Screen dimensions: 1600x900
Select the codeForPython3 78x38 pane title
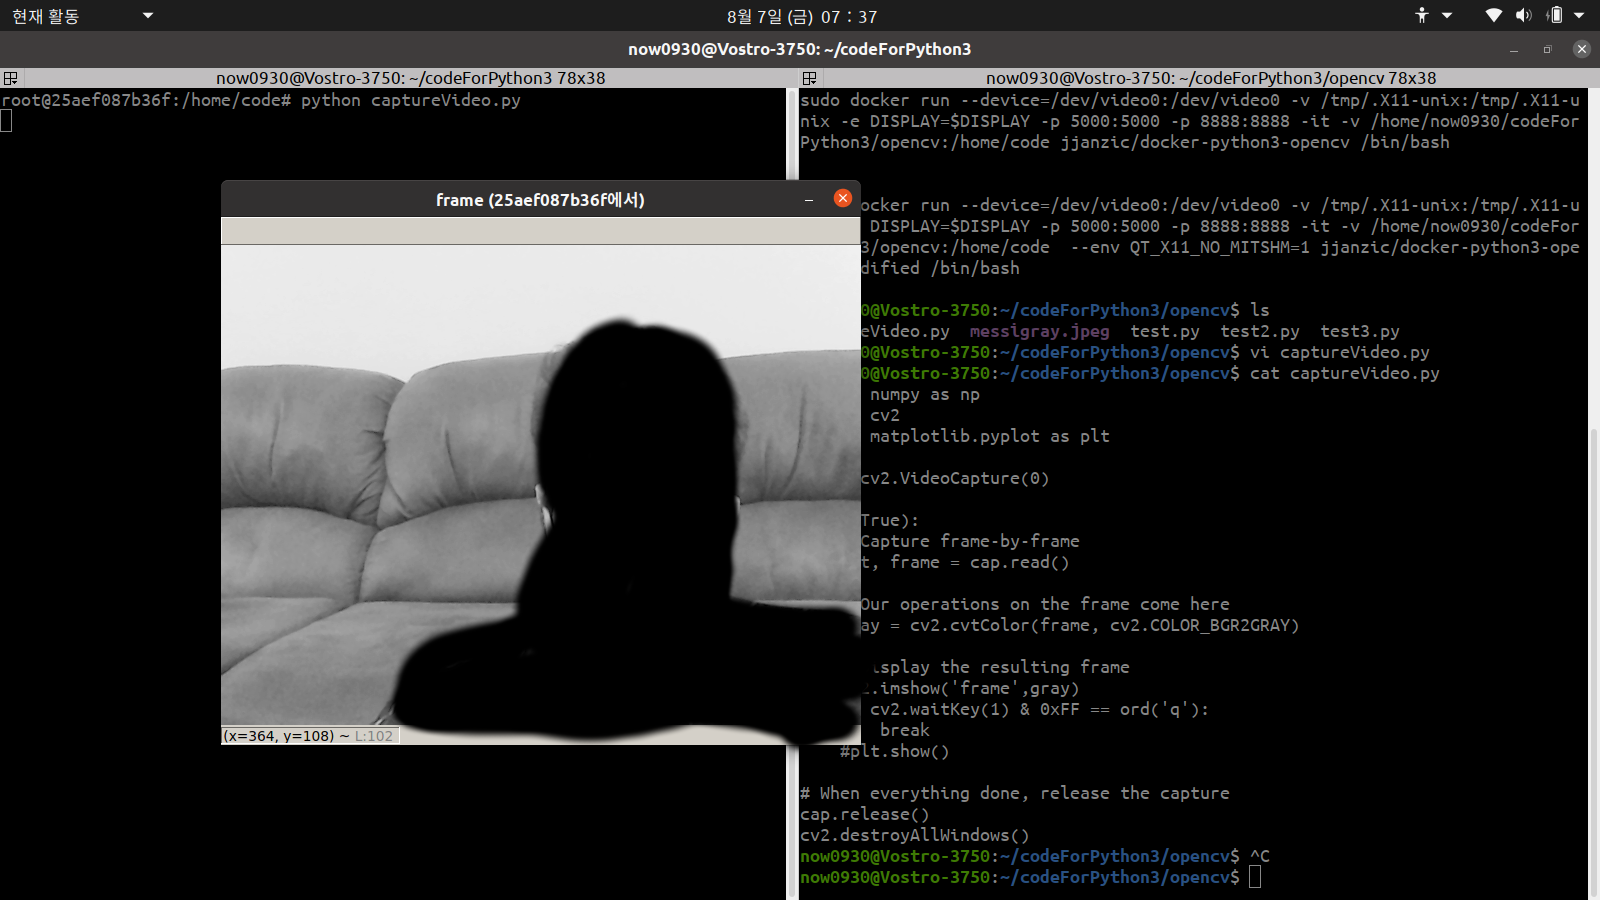[x=410, y=78]
